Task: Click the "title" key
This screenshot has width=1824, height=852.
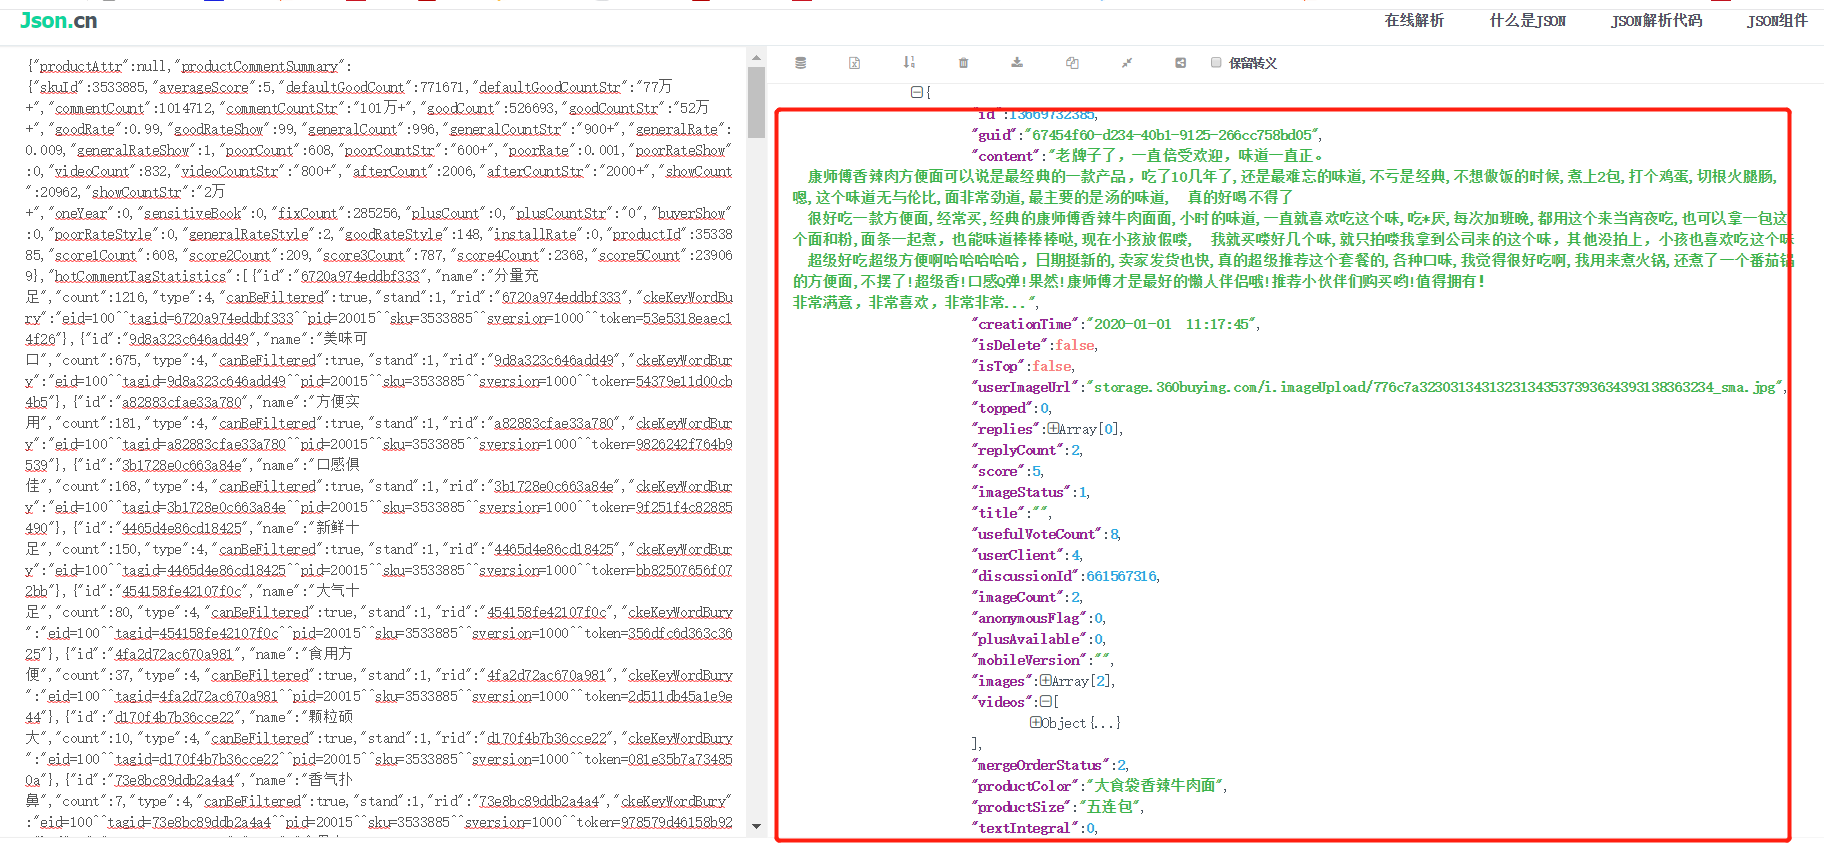Action: point(998,513)
